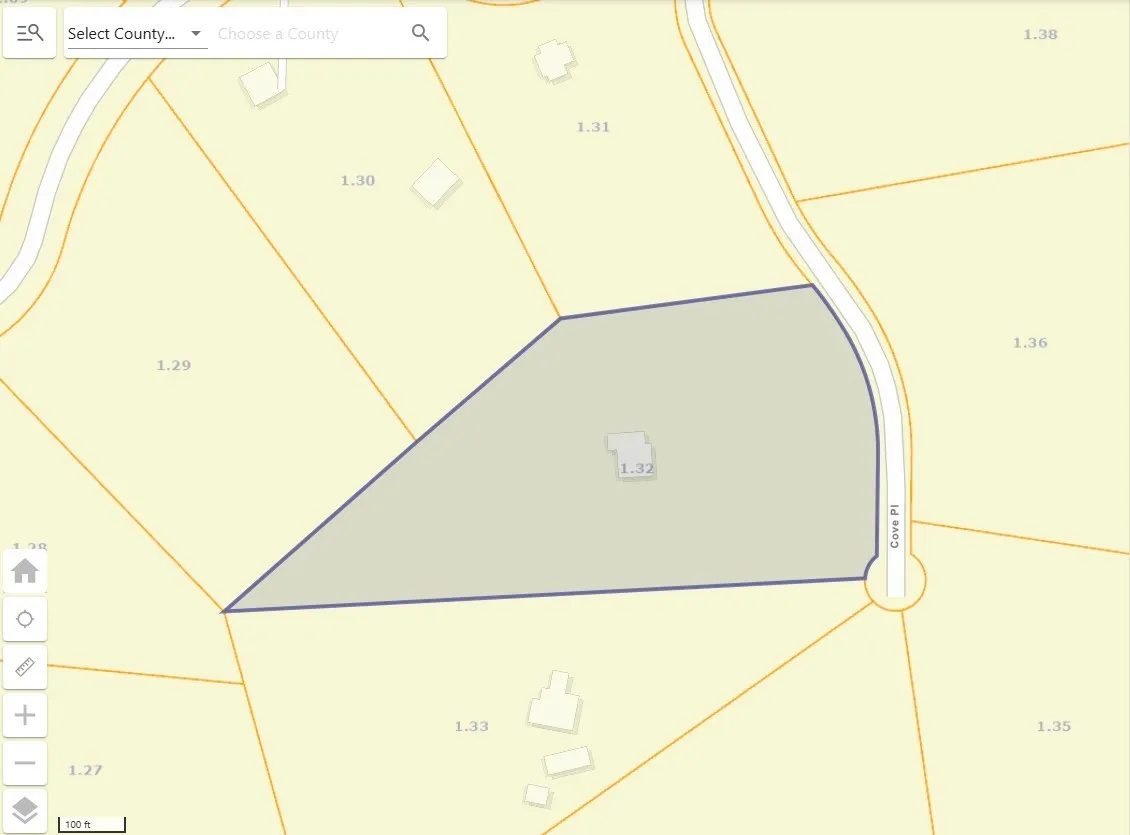Click the 100 ft scale bar
This screenshot has width=1130, height=835.
pos(92,824)
